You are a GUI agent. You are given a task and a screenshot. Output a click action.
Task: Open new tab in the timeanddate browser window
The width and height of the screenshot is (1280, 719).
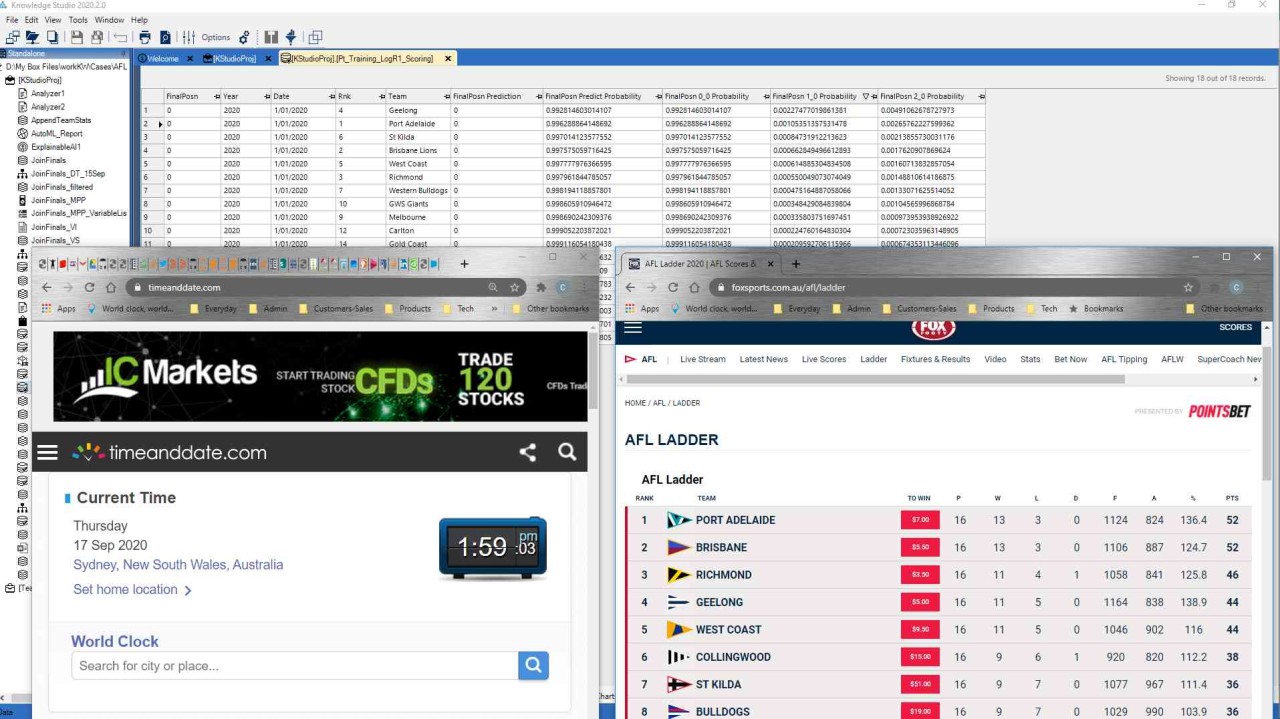(464, 264)
